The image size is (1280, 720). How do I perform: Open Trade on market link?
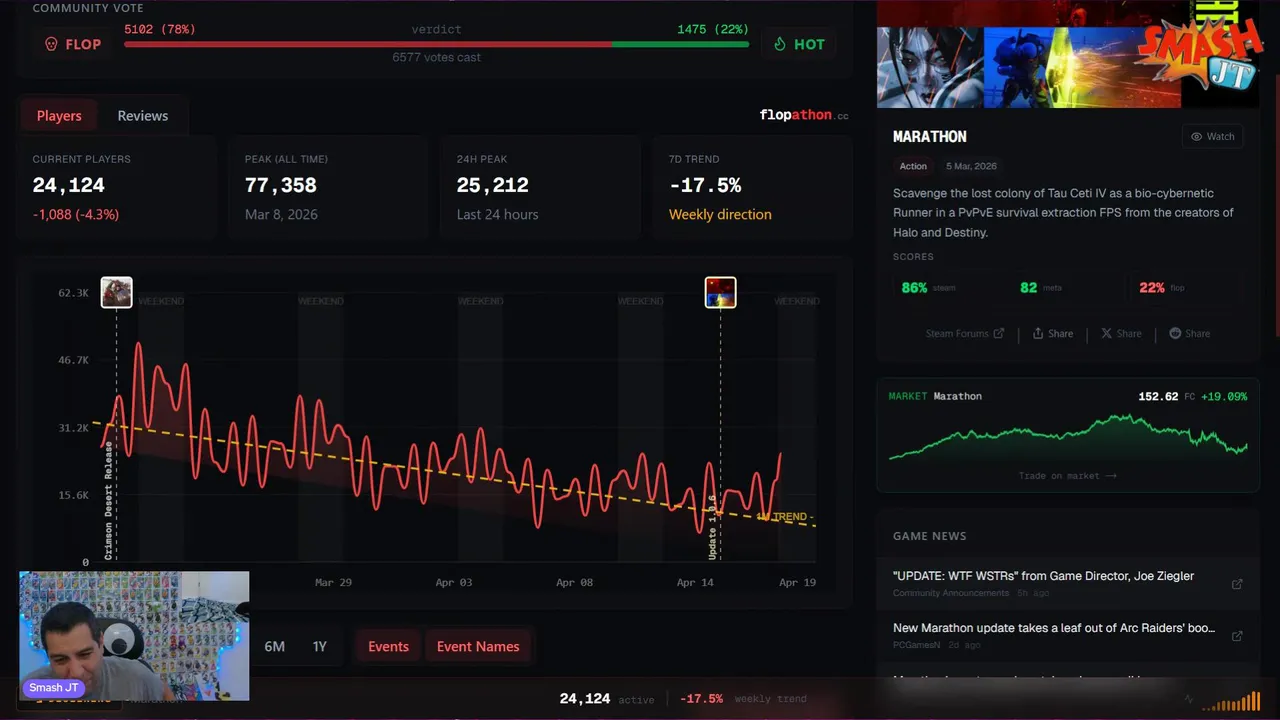[1067, 476]
